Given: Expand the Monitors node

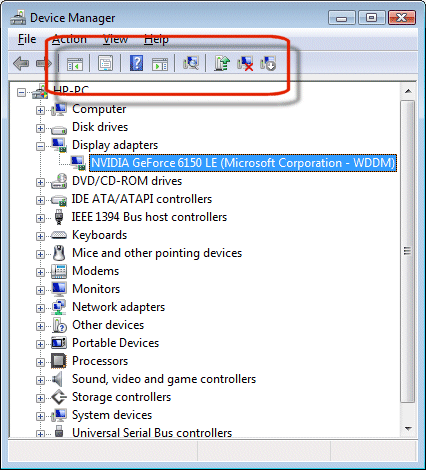Looking at the screenshot, I should pos(40,290).
